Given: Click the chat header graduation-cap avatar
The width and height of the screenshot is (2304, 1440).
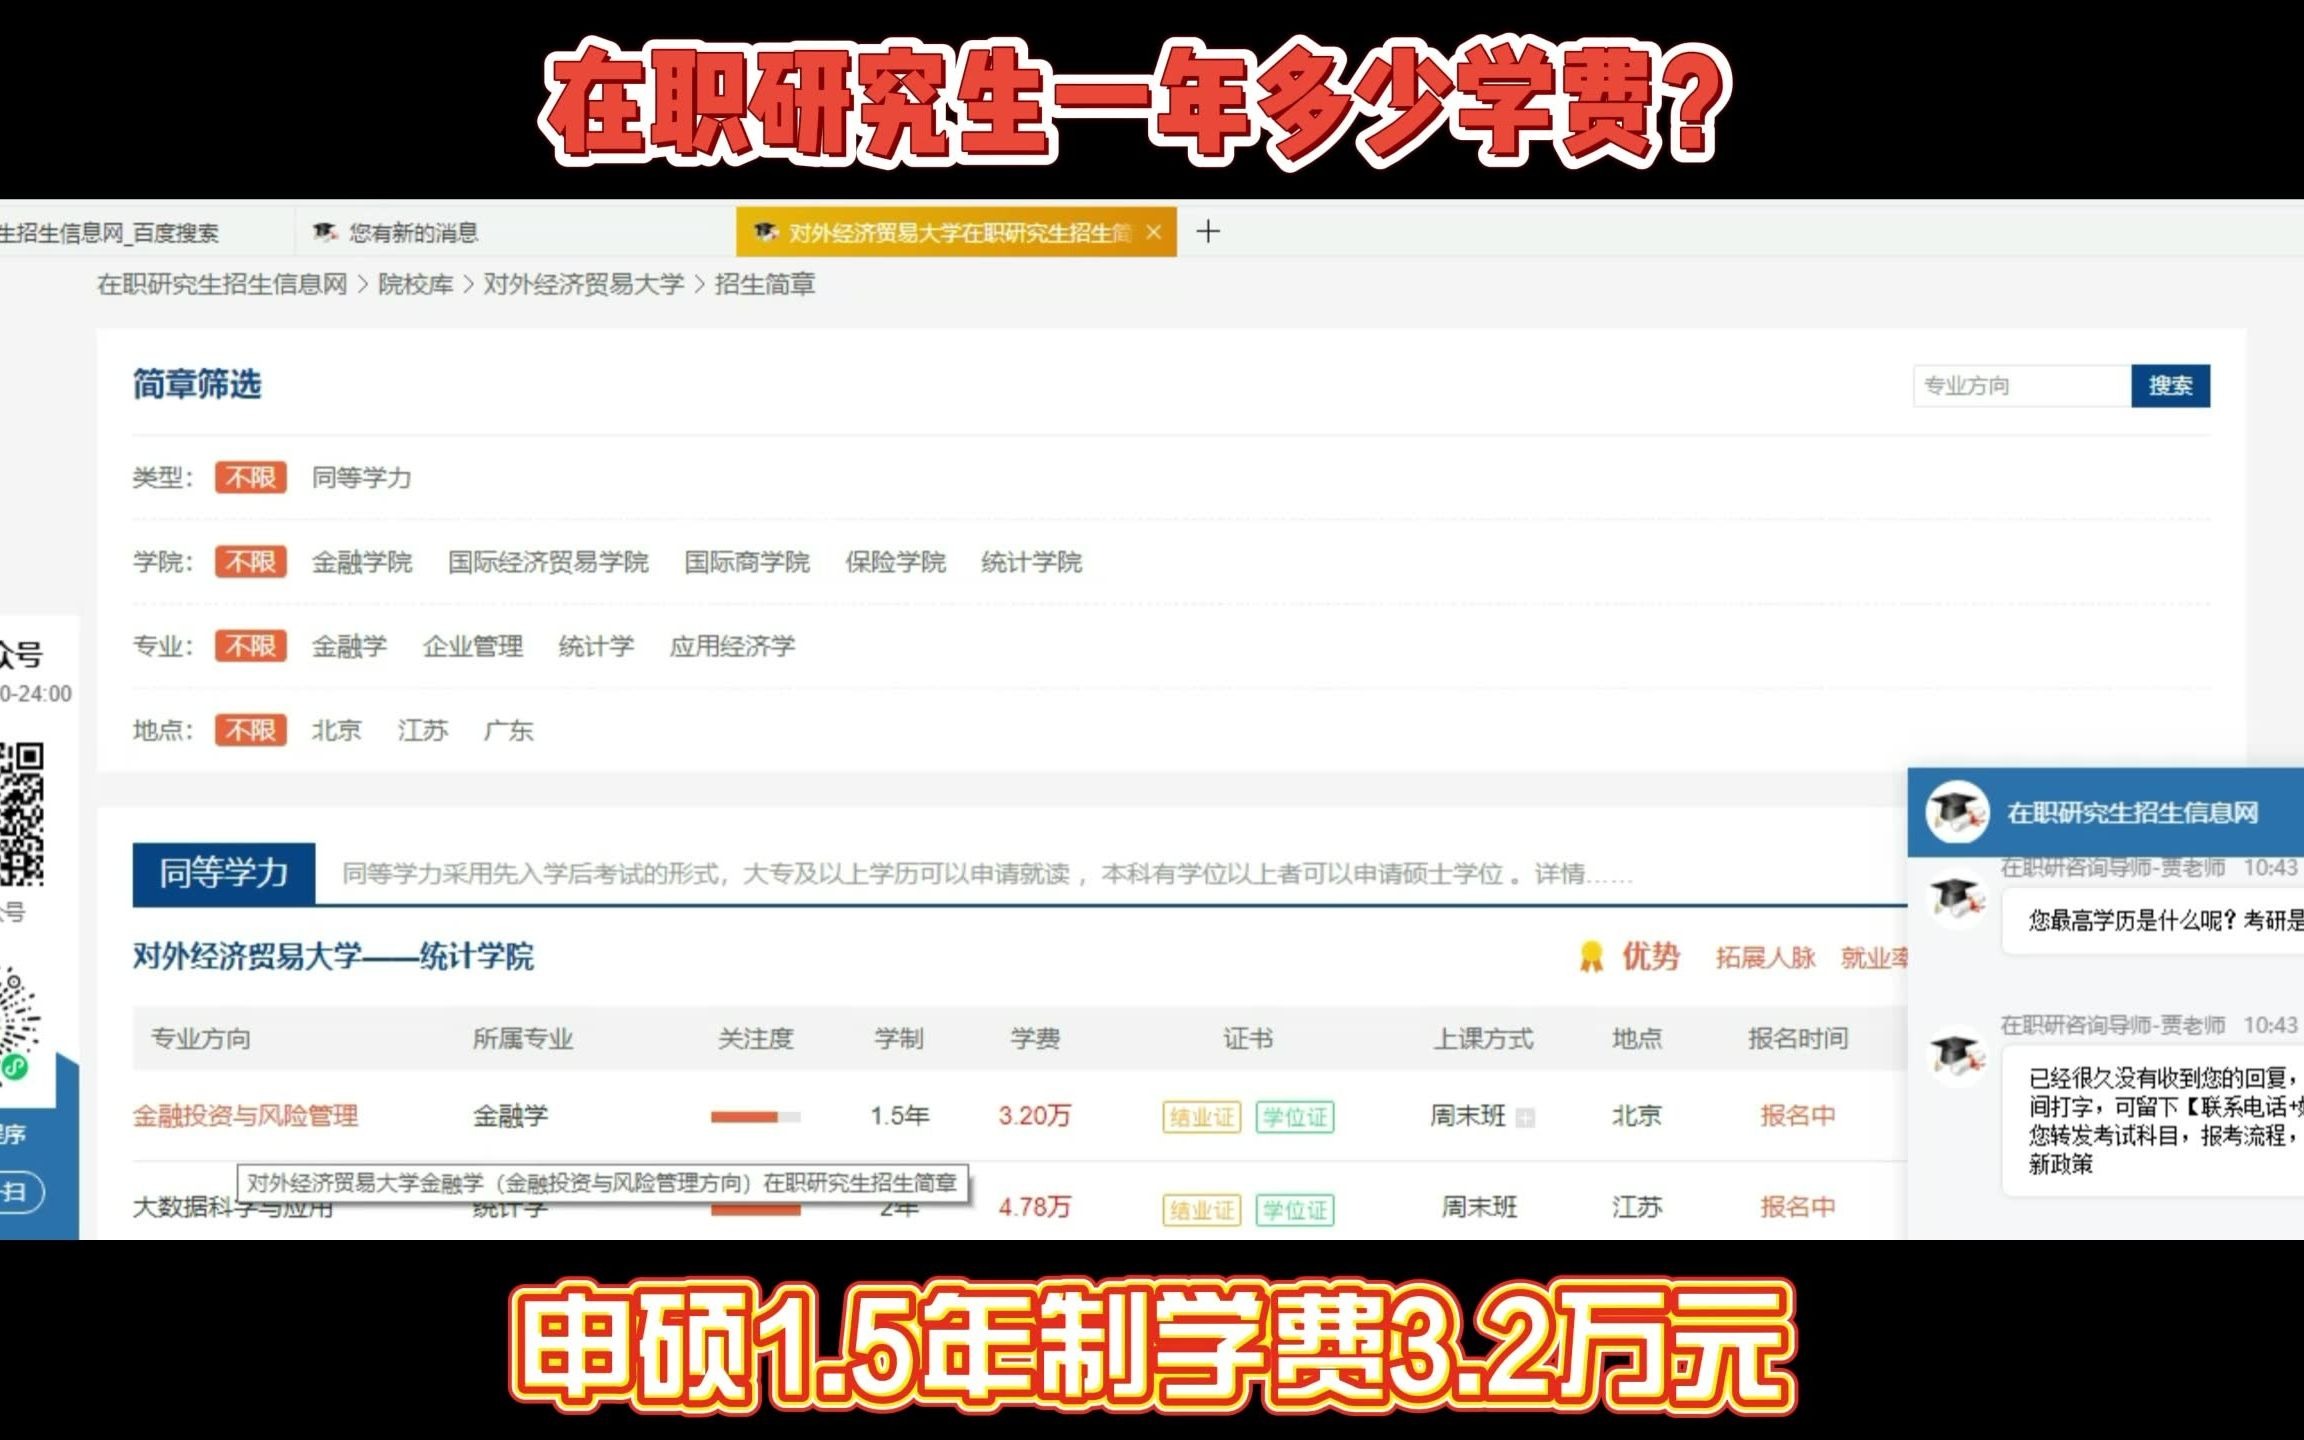Looking at the screenshot, I should point(1958,812).
